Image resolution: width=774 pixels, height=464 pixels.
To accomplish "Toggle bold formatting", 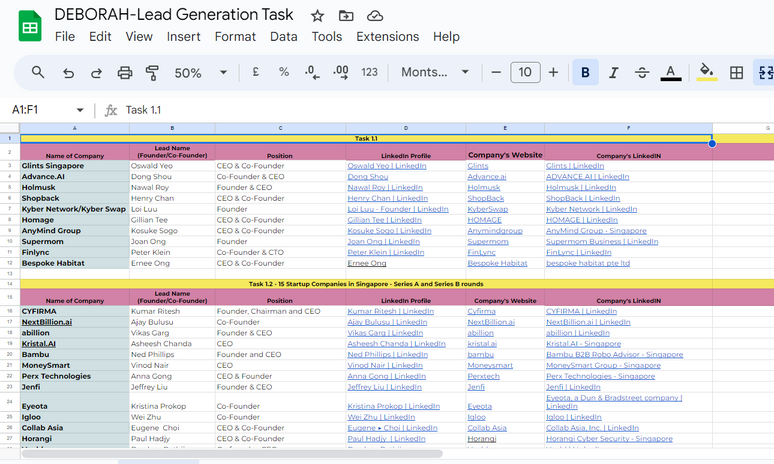I will [585, 73].
